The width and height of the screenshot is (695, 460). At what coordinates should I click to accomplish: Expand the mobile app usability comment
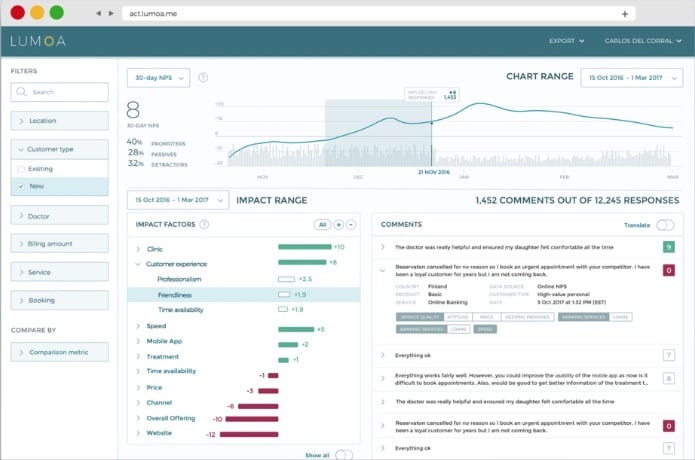(383, 378)
